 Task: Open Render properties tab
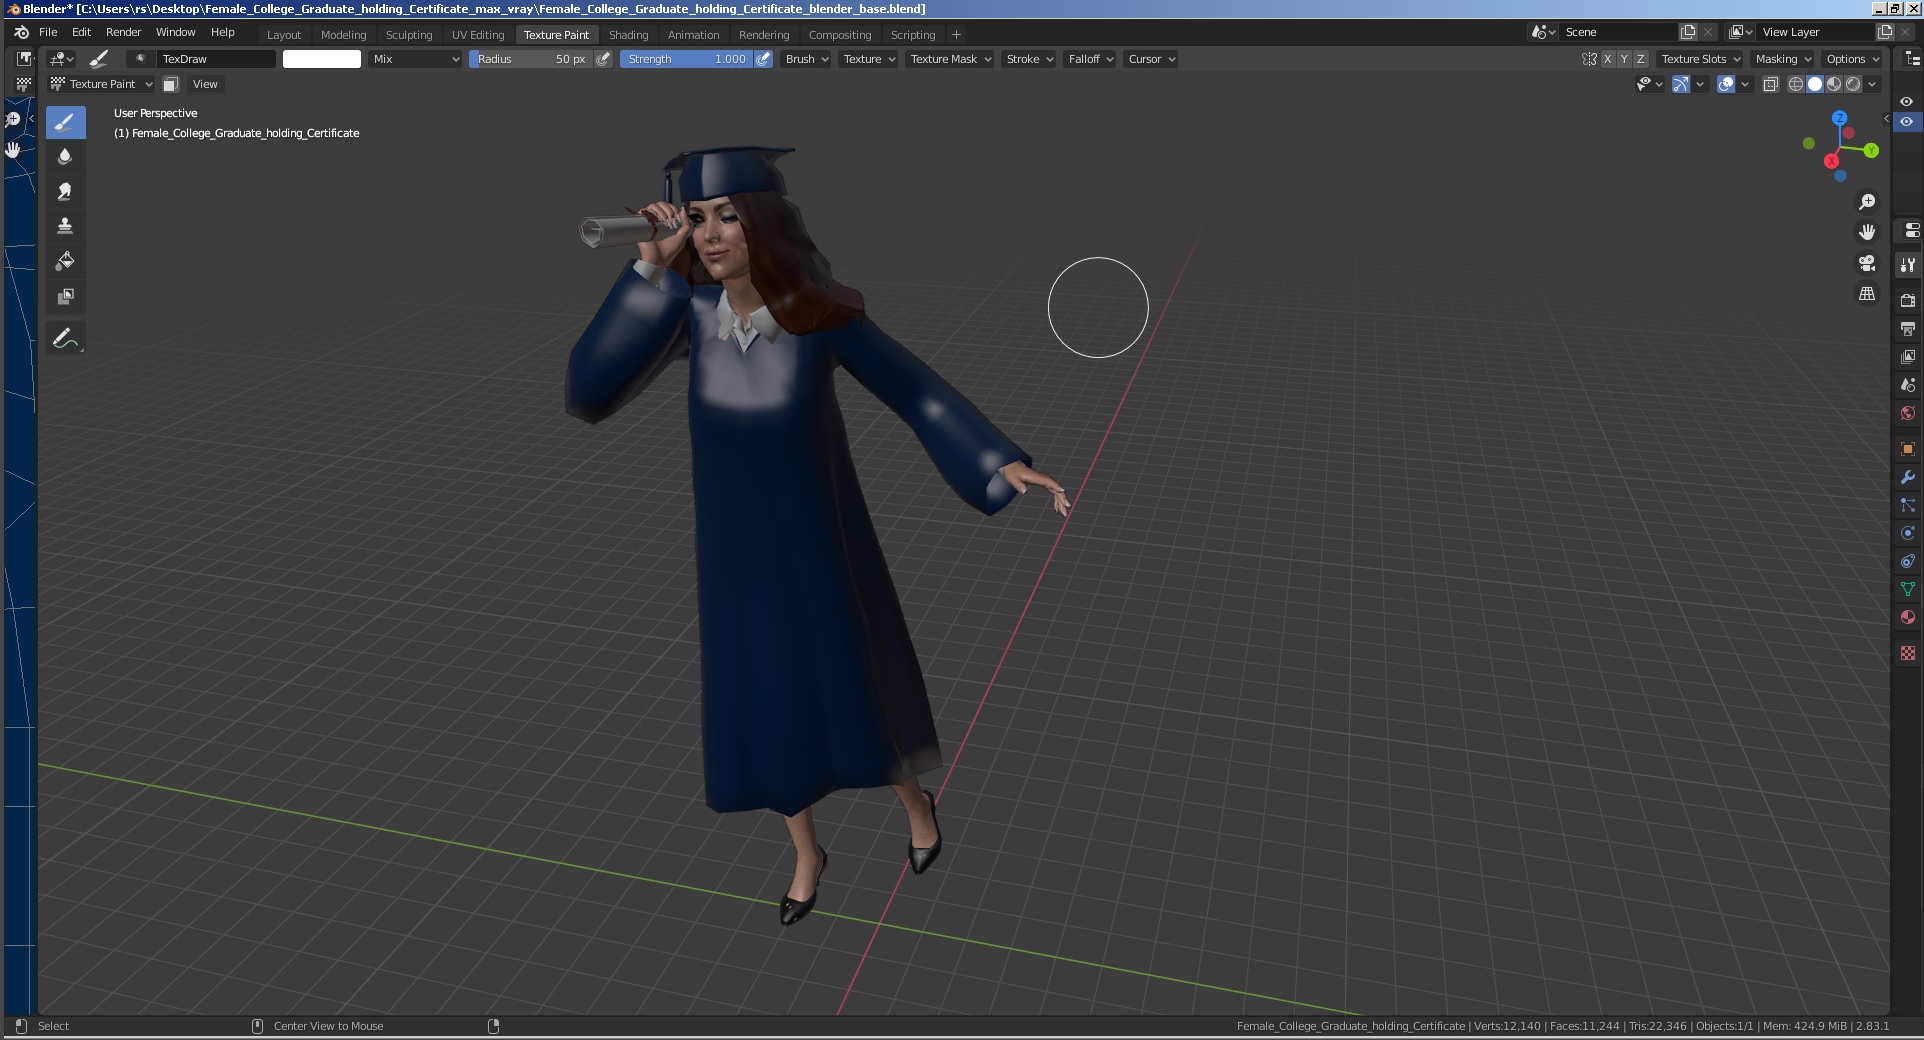1908,300
